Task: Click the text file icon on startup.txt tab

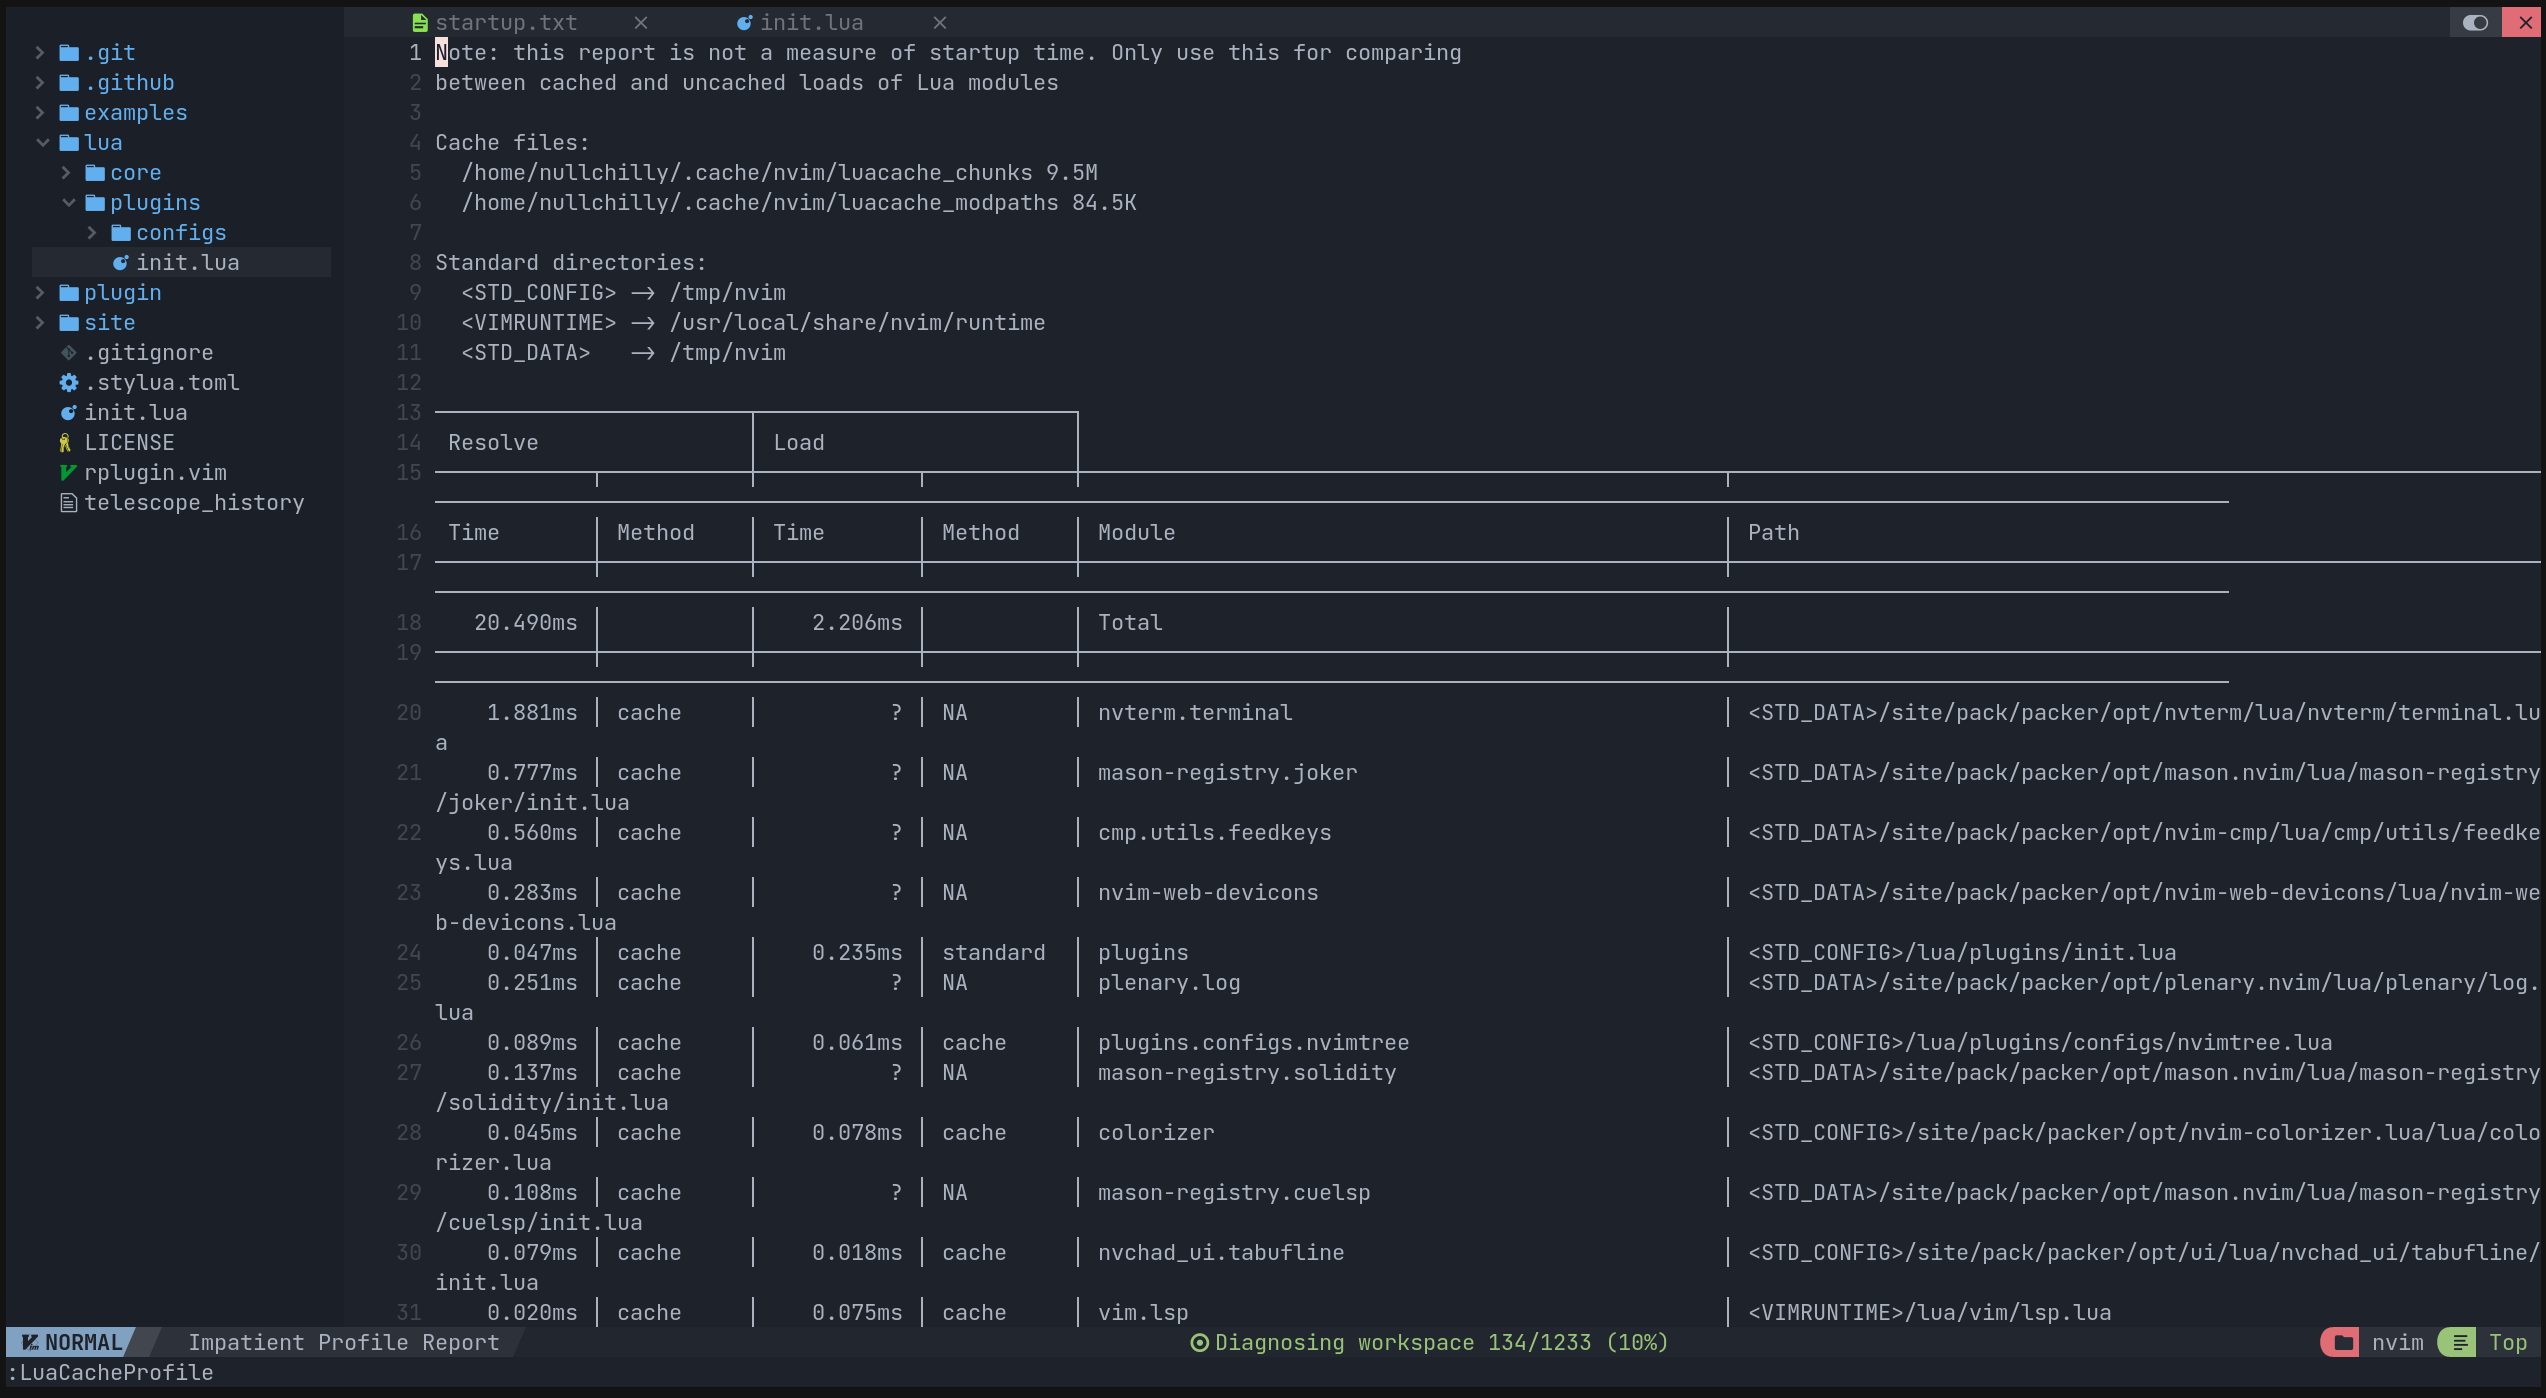Action: 418,22
